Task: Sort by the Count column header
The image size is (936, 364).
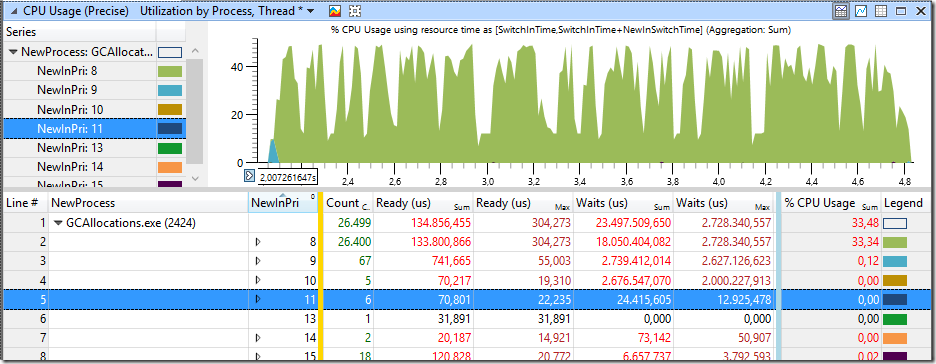Action: (348, 203)
